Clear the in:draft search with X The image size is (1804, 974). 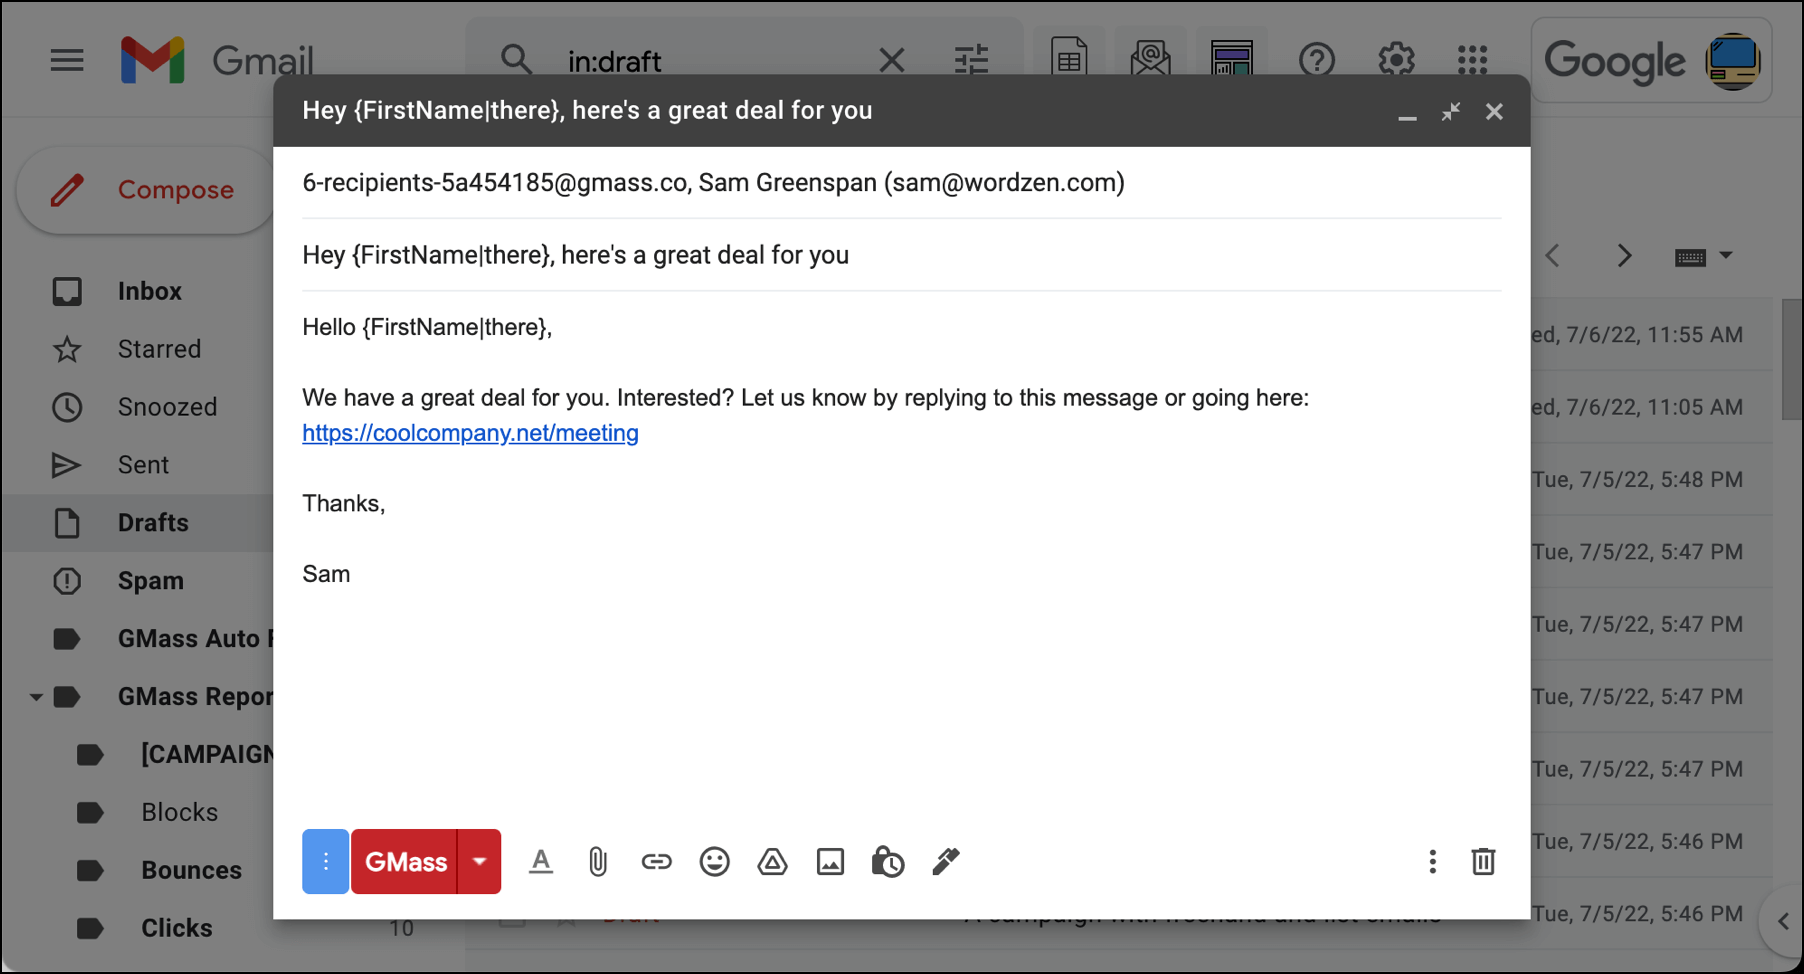[x=891, y=60]
